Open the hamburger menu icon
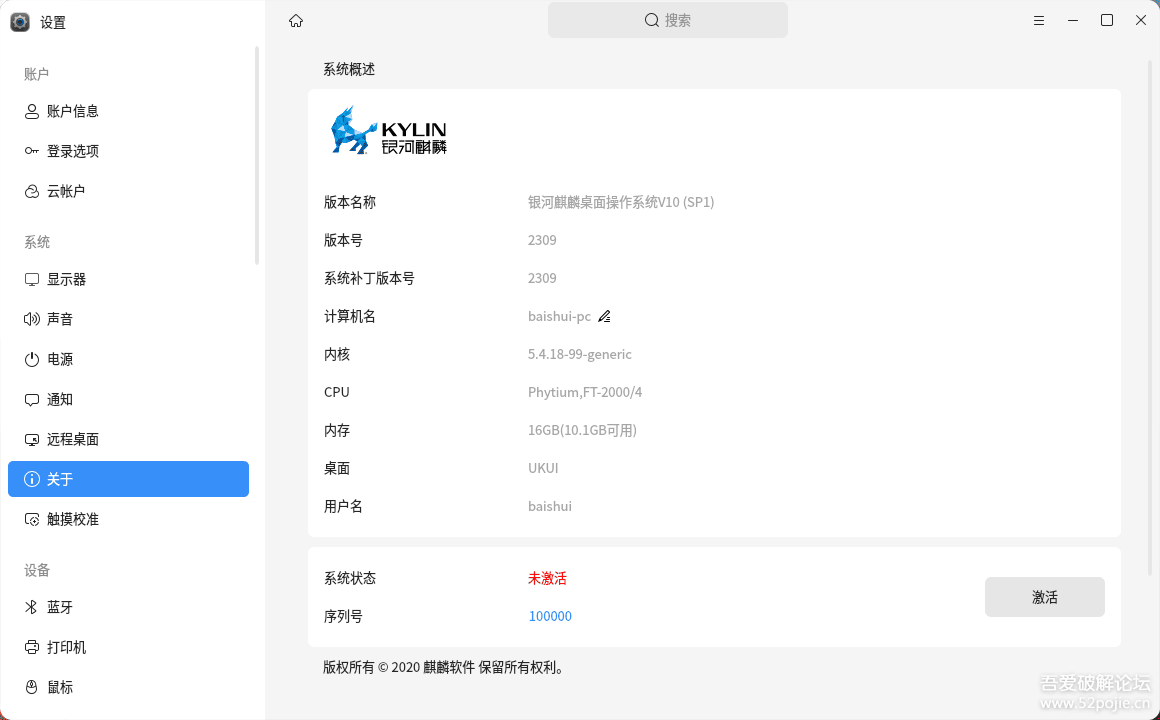Image resolution: width=1160 pixels, height=720 pixels. coord(1039,21)
